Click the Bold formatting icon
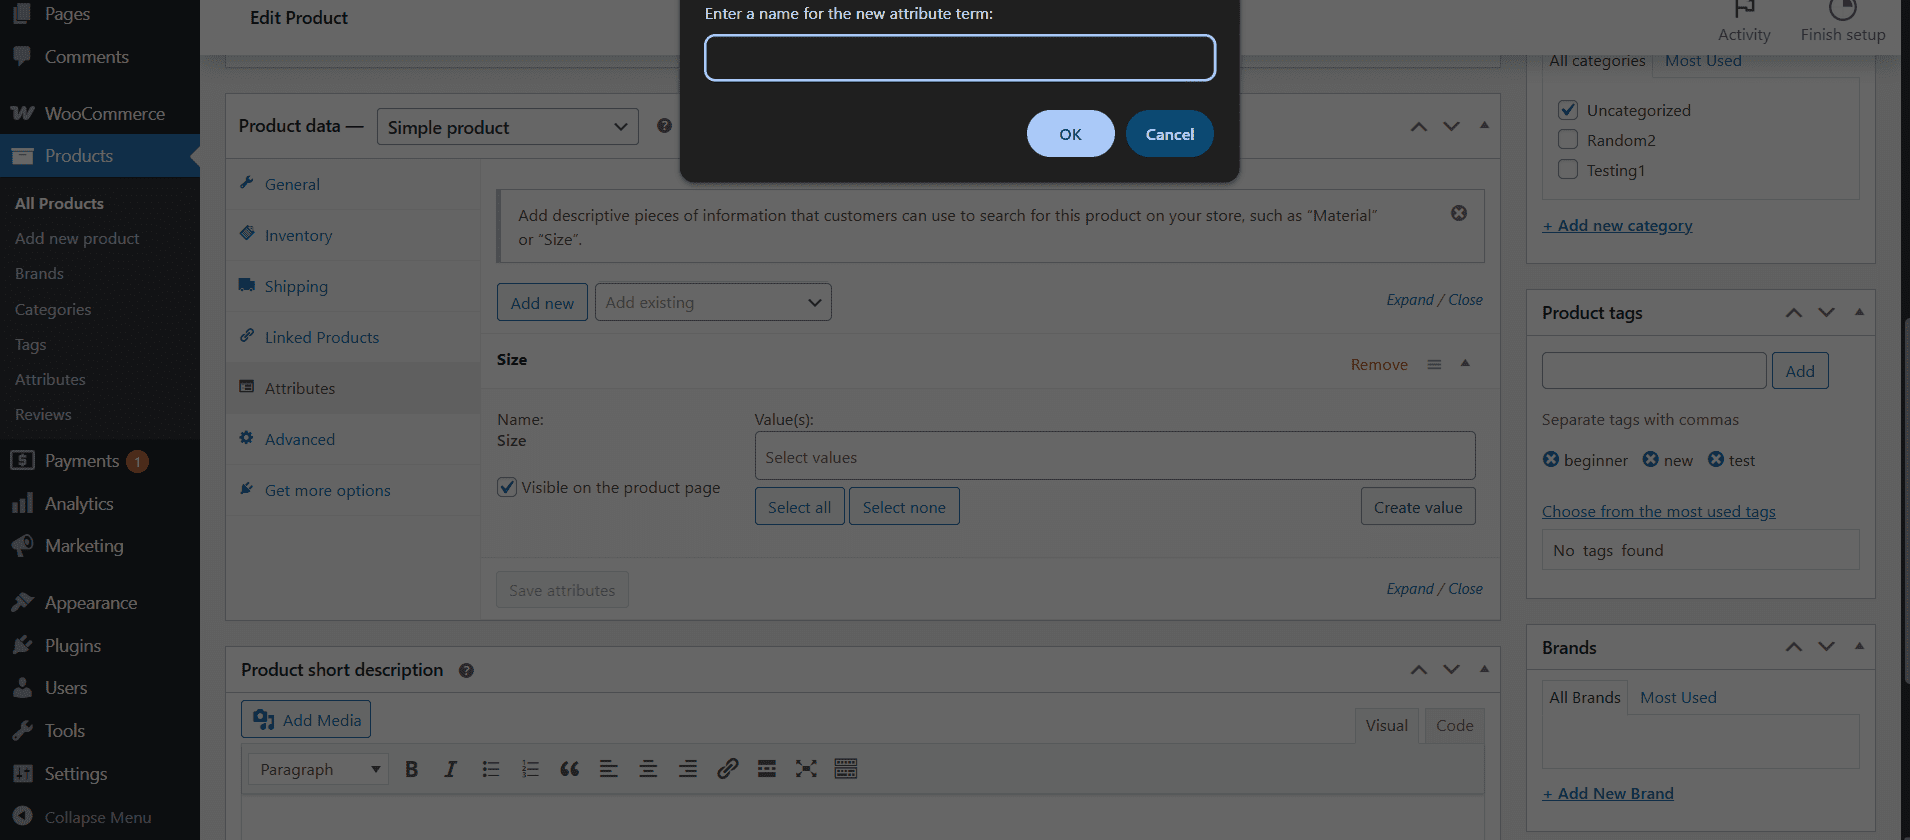Screen dimensions: 1910x840 click(x=411, y=769)
